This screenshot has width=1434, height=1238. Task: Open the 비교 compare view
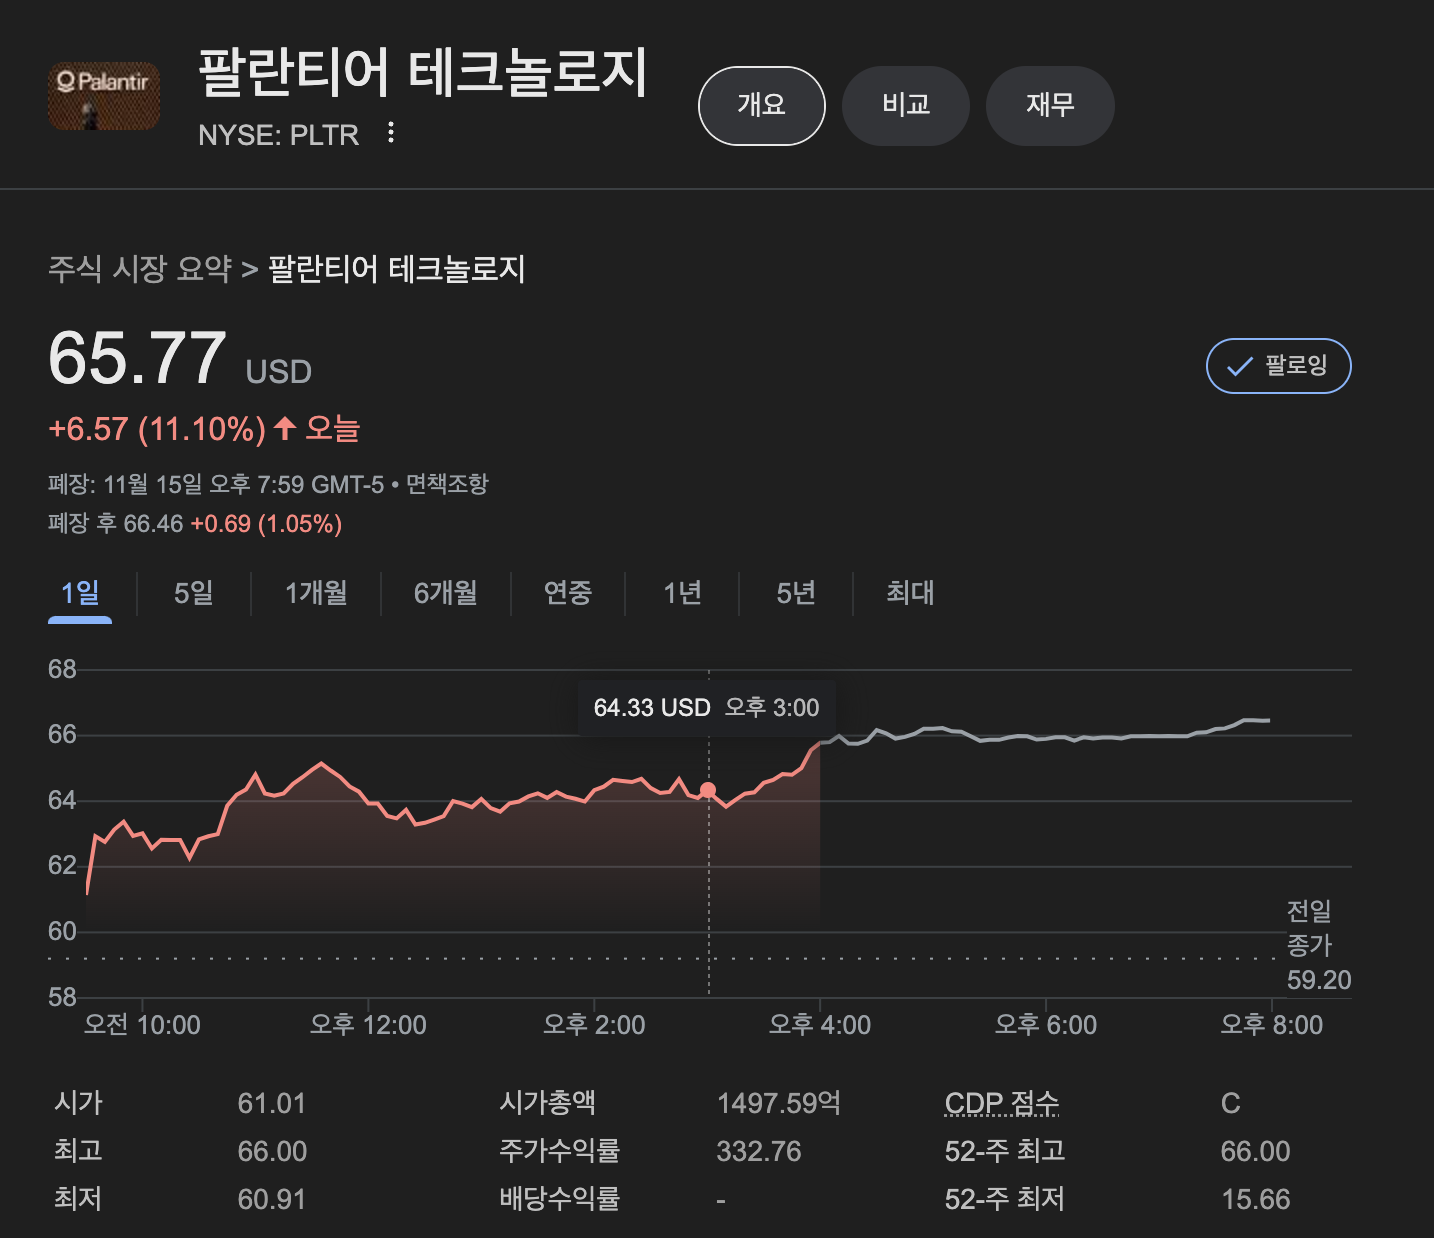[x=906, y=106]
